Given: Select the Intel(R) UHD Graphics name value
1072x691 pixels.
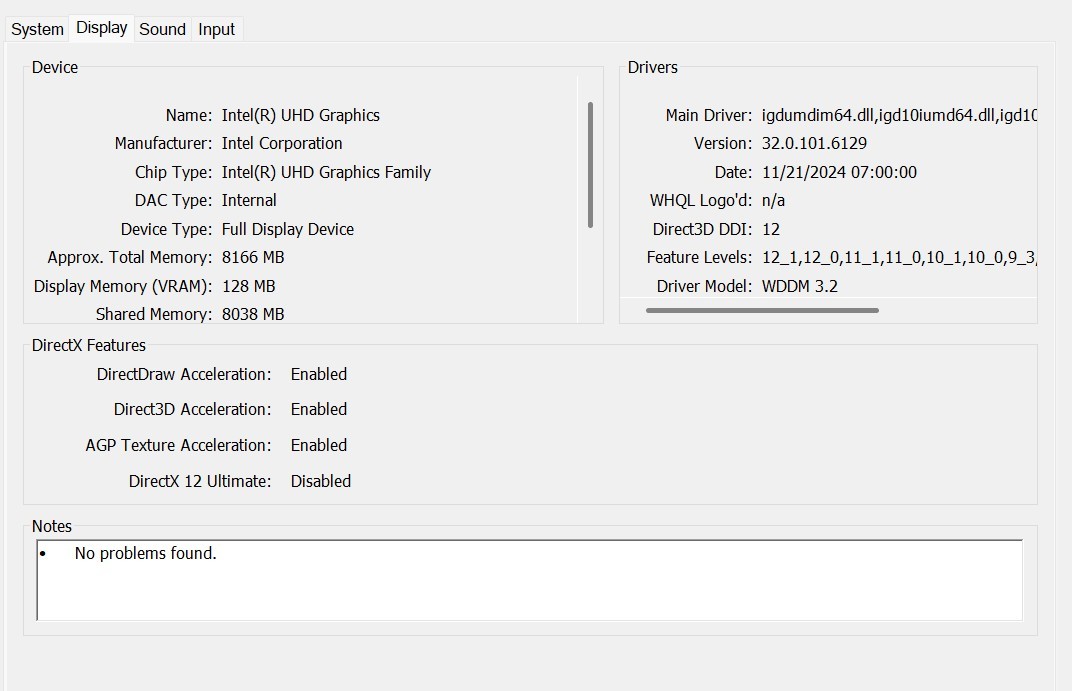Looking at the screenshot, I should [299, 115].
